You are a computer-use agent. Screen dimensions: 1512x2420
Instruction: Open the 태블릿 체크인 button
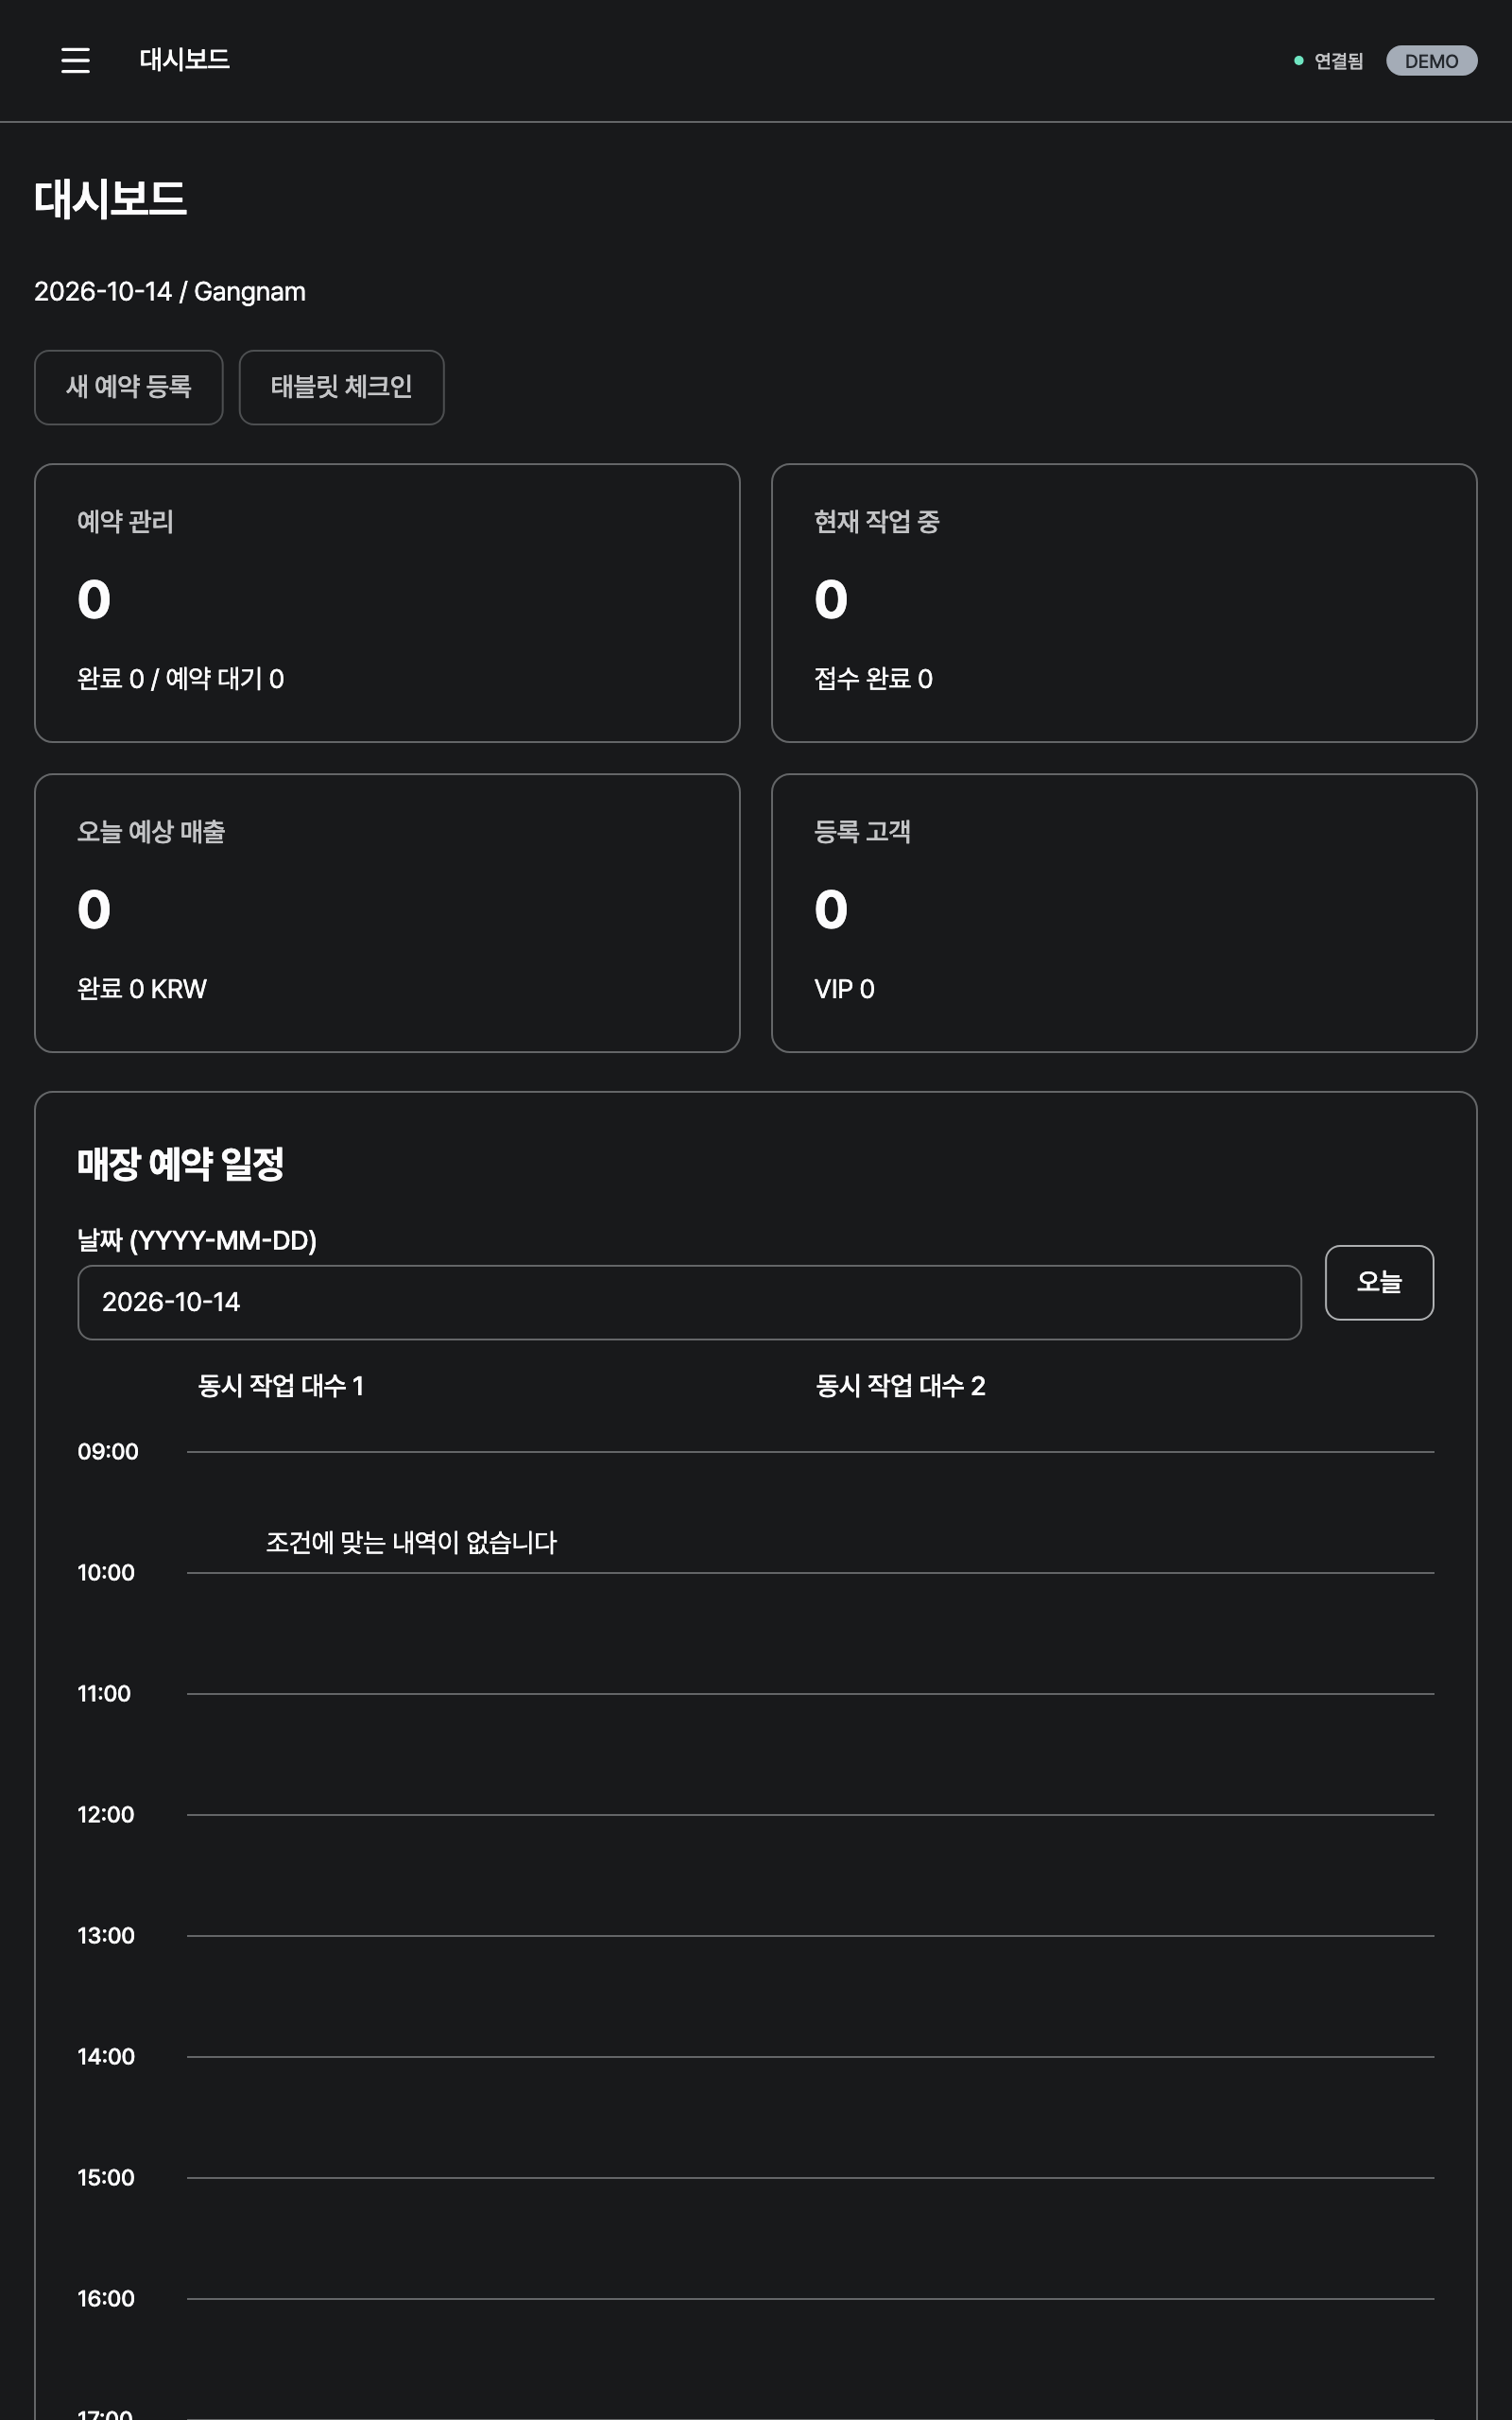click(x=341, y=387)
